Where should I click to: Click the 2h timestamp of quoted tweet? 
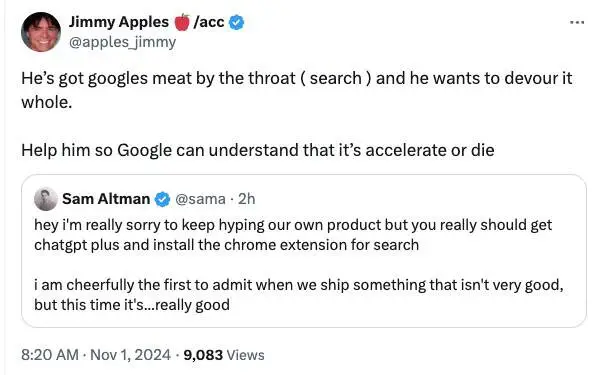tap(247, 199)
